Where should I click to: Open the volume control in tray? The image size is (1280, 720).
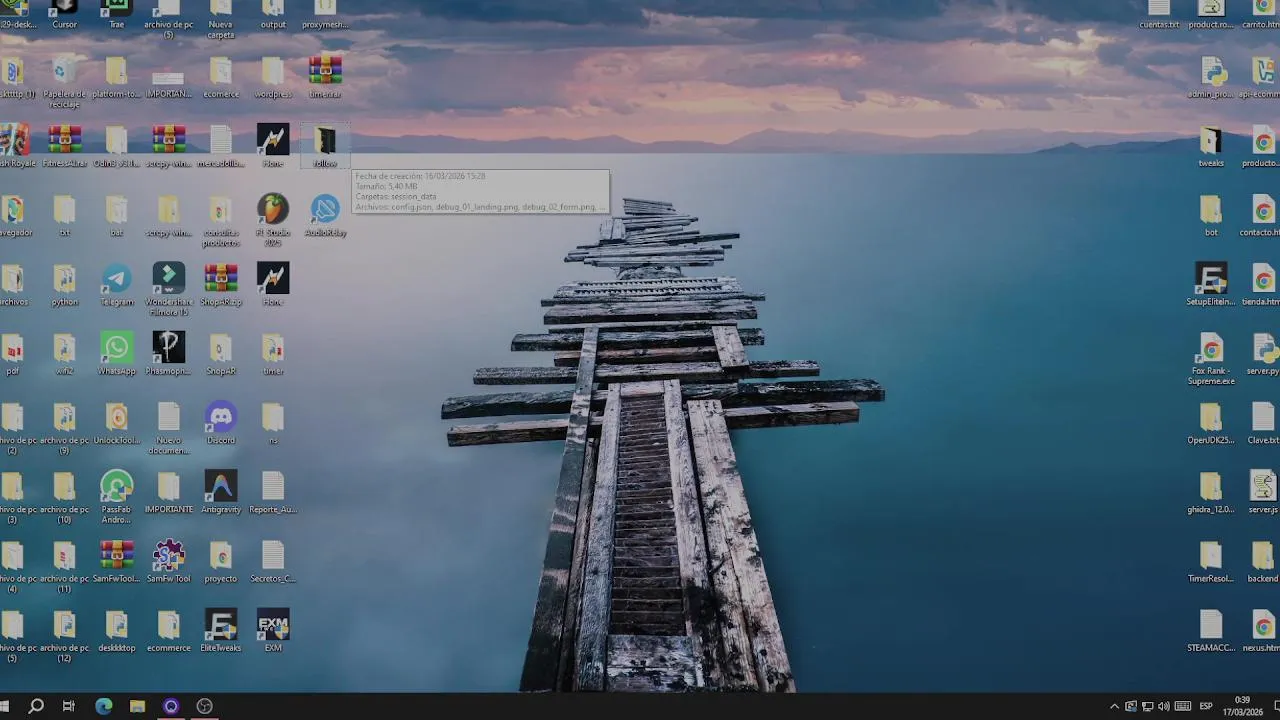[x=1163, y=707]
